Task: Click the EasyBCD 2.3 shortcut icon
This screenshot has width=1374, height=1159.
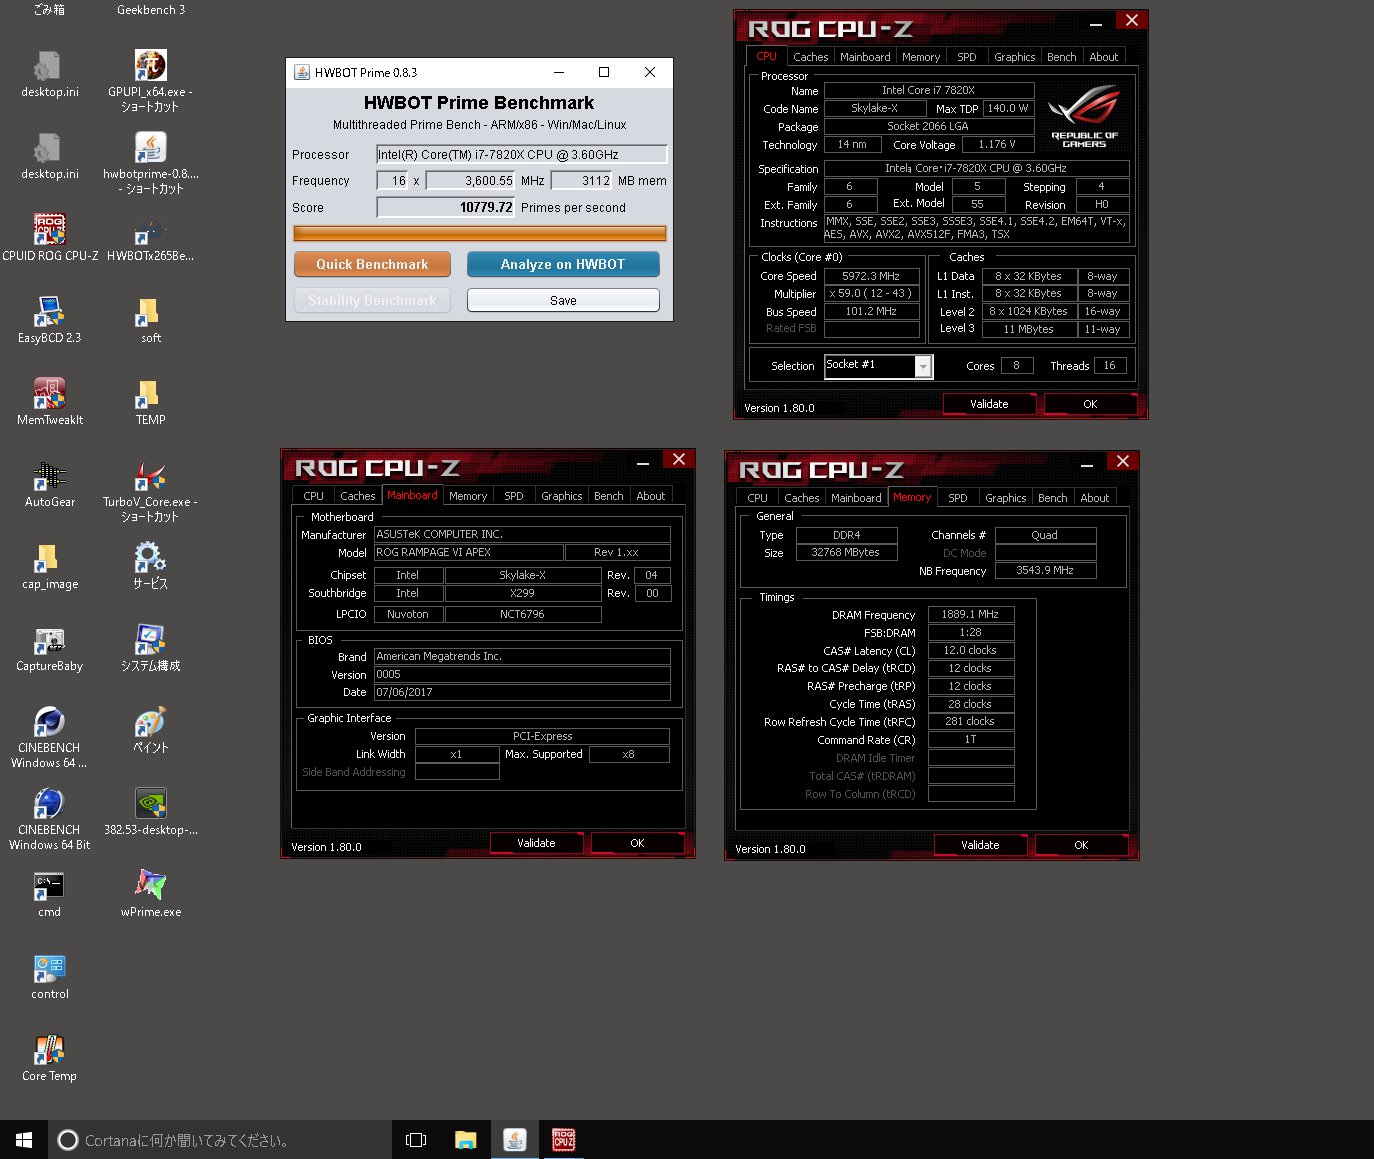Action: pos(49,319)
